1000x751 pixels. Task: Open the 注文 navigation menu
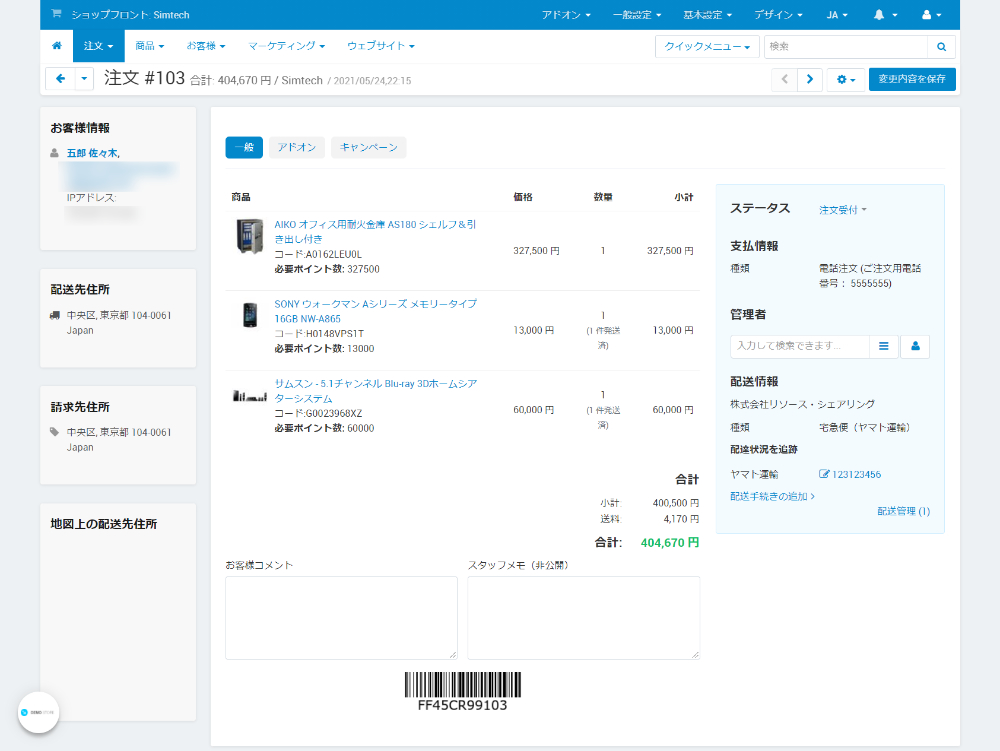click(x=98, y=46)
